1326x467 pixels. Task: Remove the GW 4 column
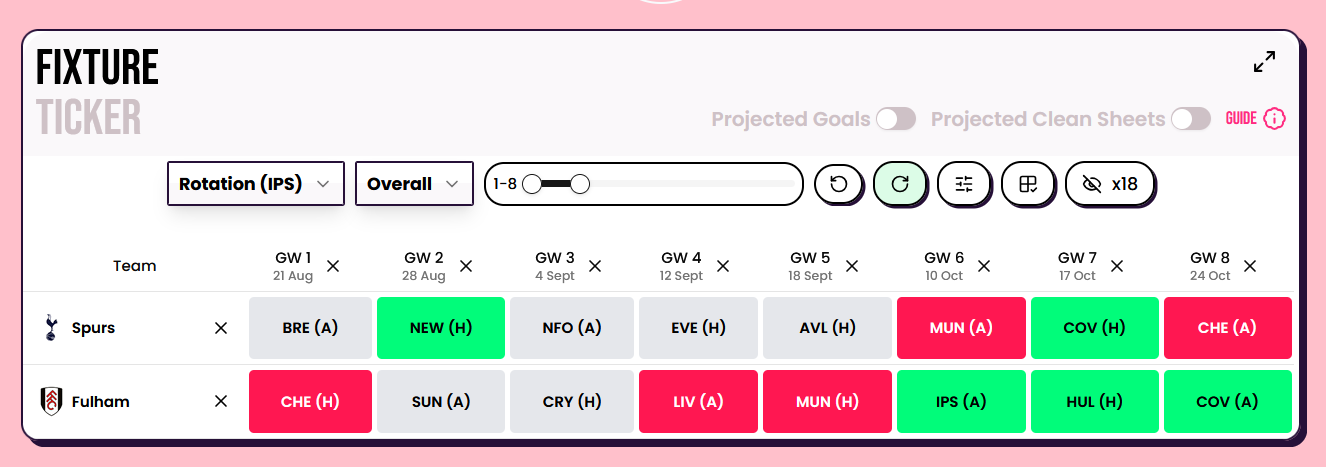pyautogui.click(x=723, y=266)
